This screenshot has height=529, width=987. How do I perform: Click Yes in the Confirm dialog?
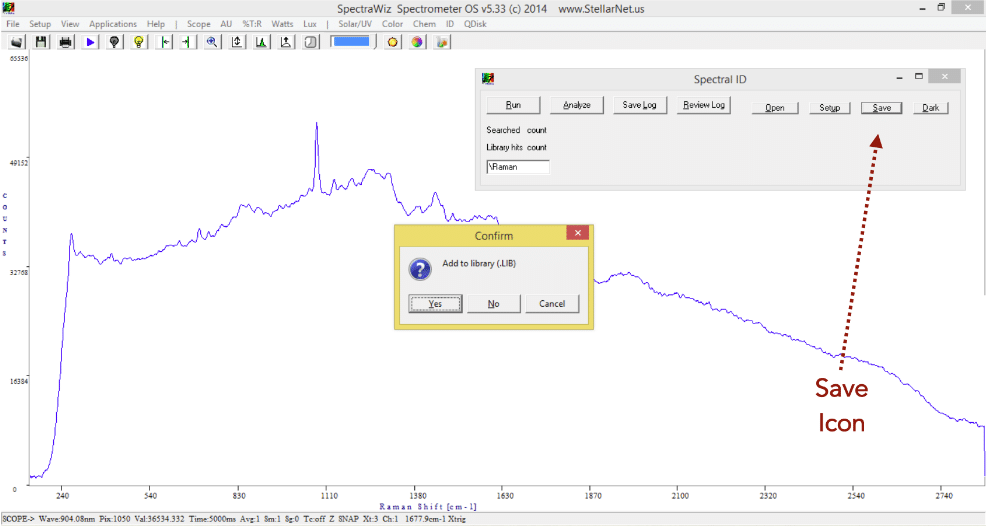[x=435, y=304]
